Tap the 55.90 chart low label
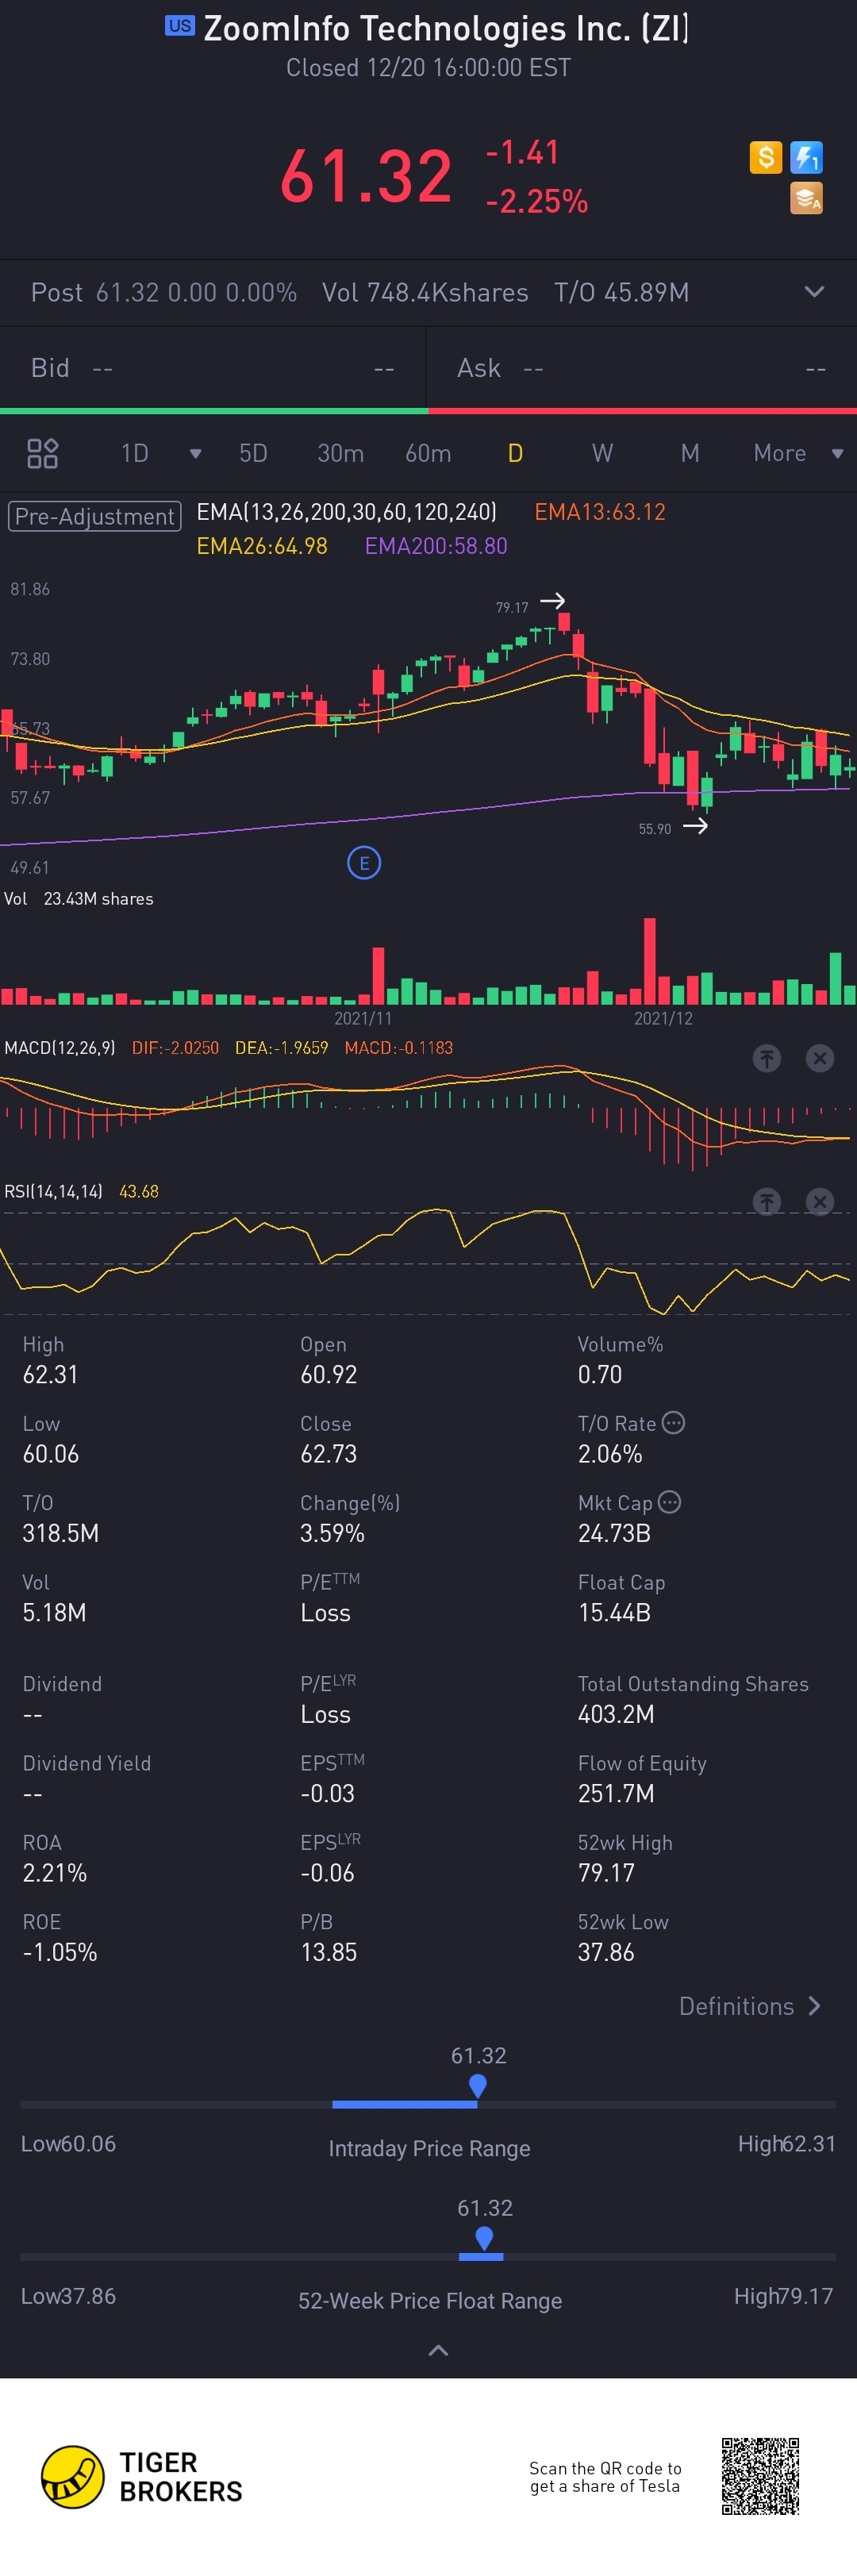The image size is (857, 2576). point(655,829)
